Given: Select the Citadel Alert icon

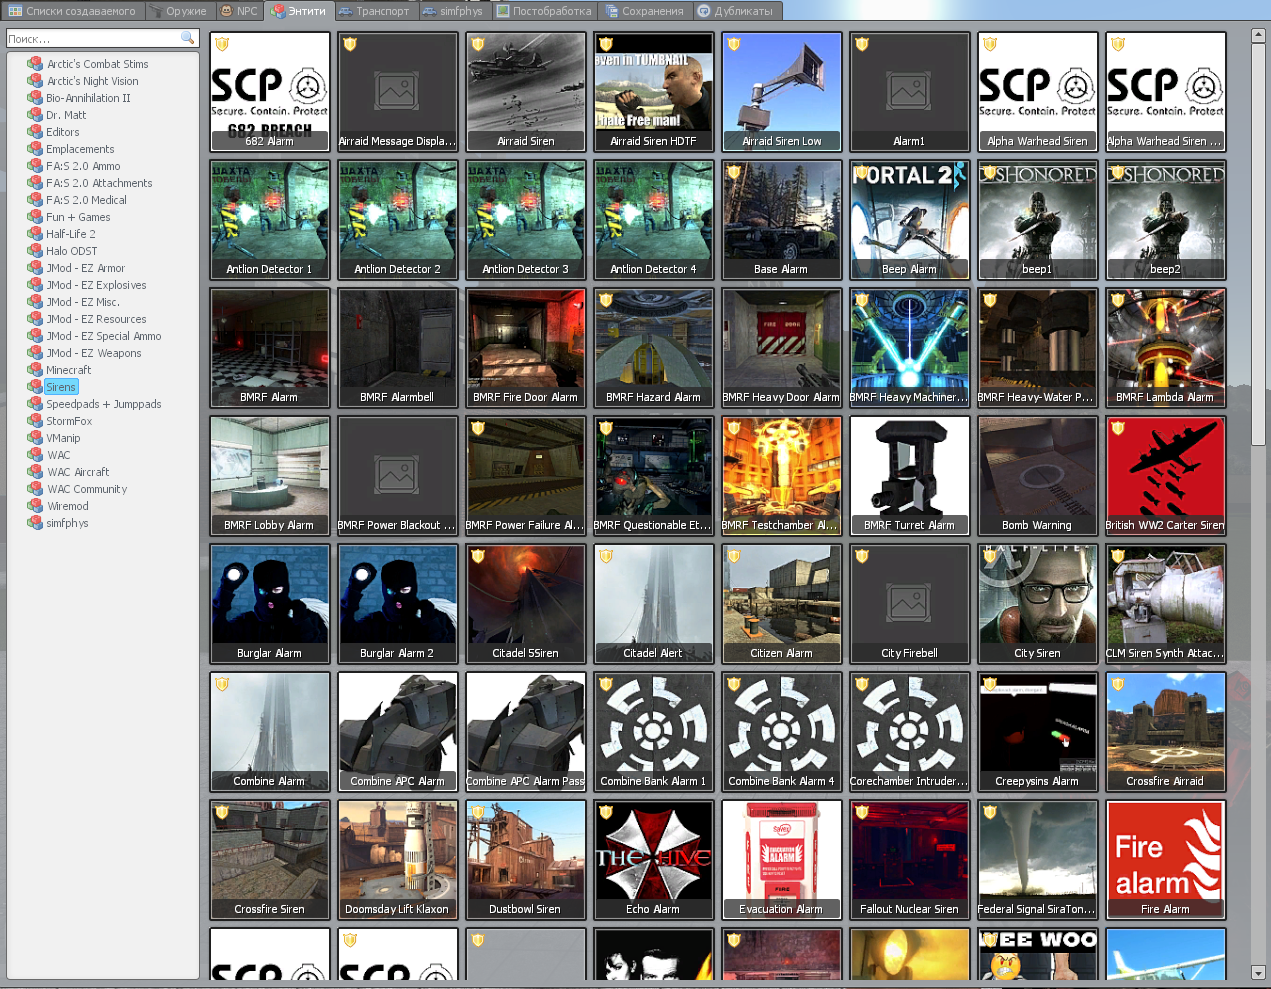Looking at the screenshot, I should (654, 604).
